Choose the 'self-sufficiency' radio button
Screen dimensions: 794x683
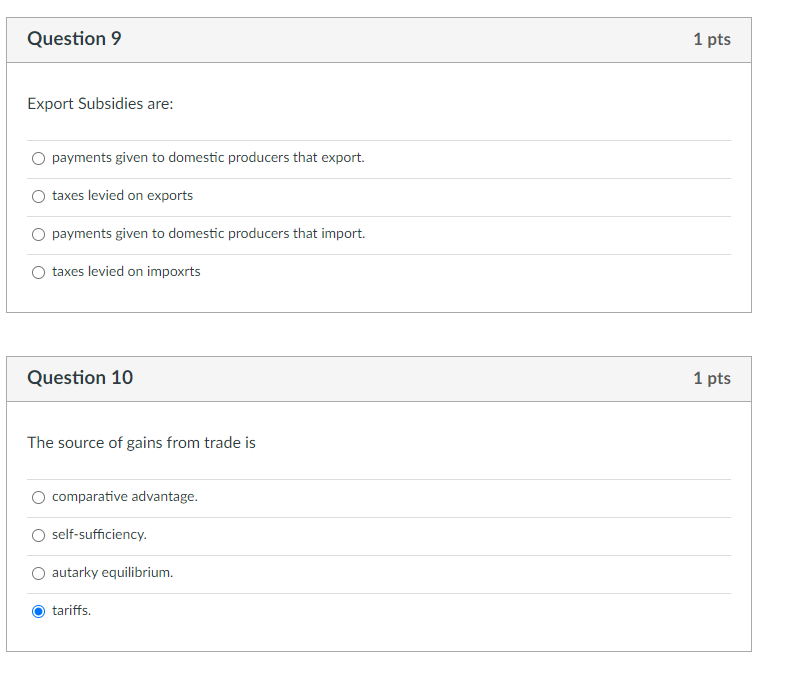[x=38, y=536]
